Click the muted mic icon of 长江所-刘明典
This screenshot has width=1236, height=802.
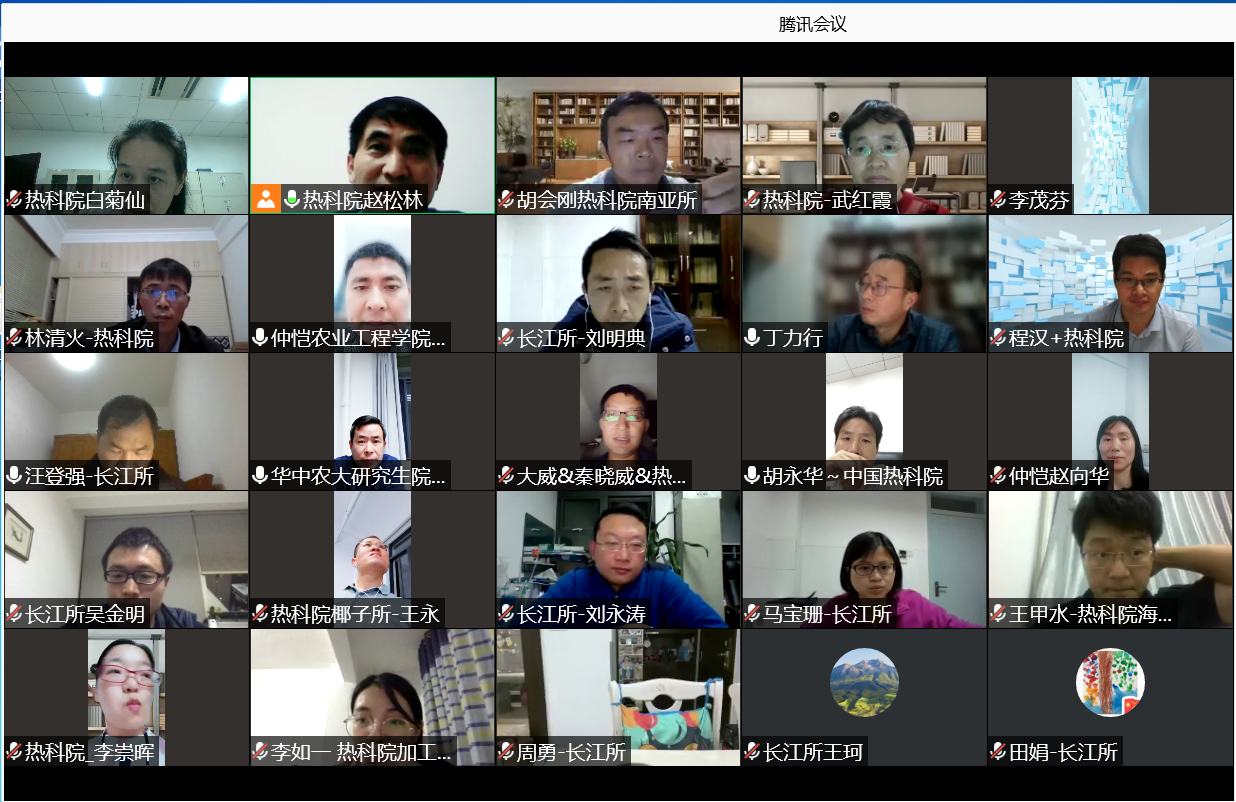click(506, 338)
